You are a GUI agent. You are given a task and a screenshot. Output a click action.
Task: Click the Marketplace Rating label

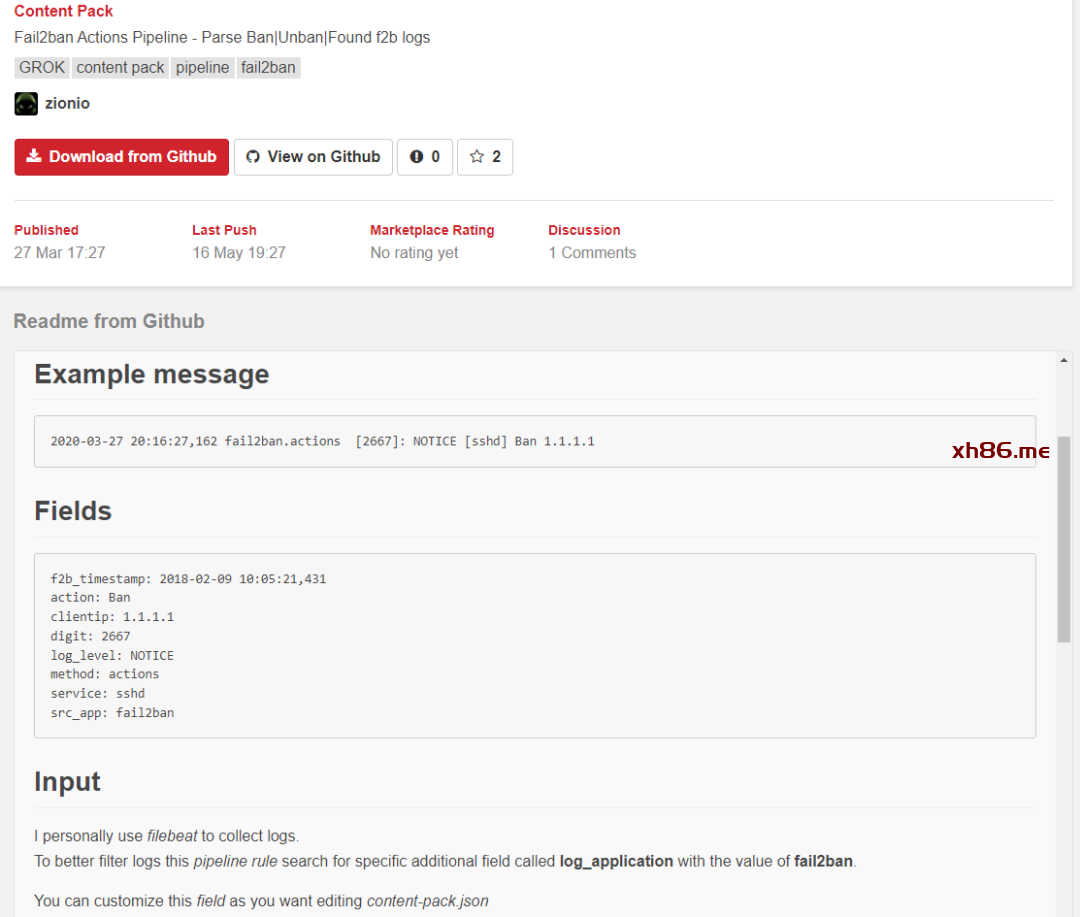pos(432,230)
